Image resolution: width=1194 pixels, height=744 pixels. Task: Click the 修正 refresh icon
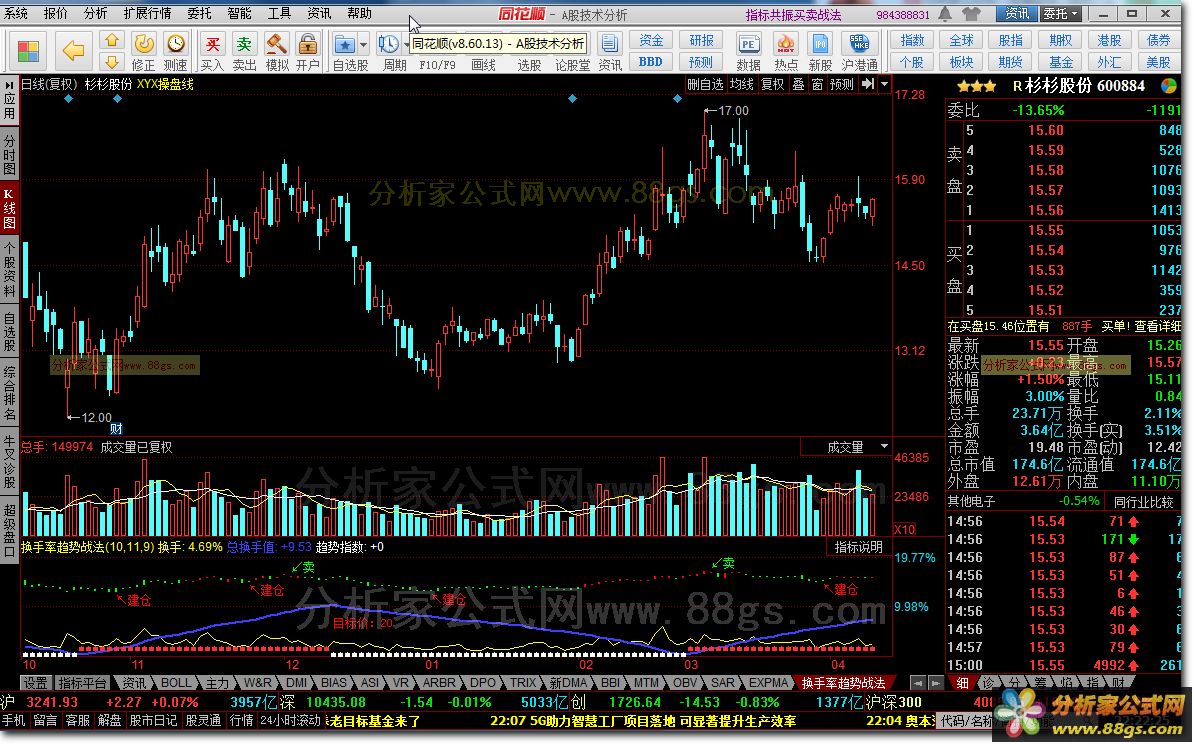[x=143, y=44]
